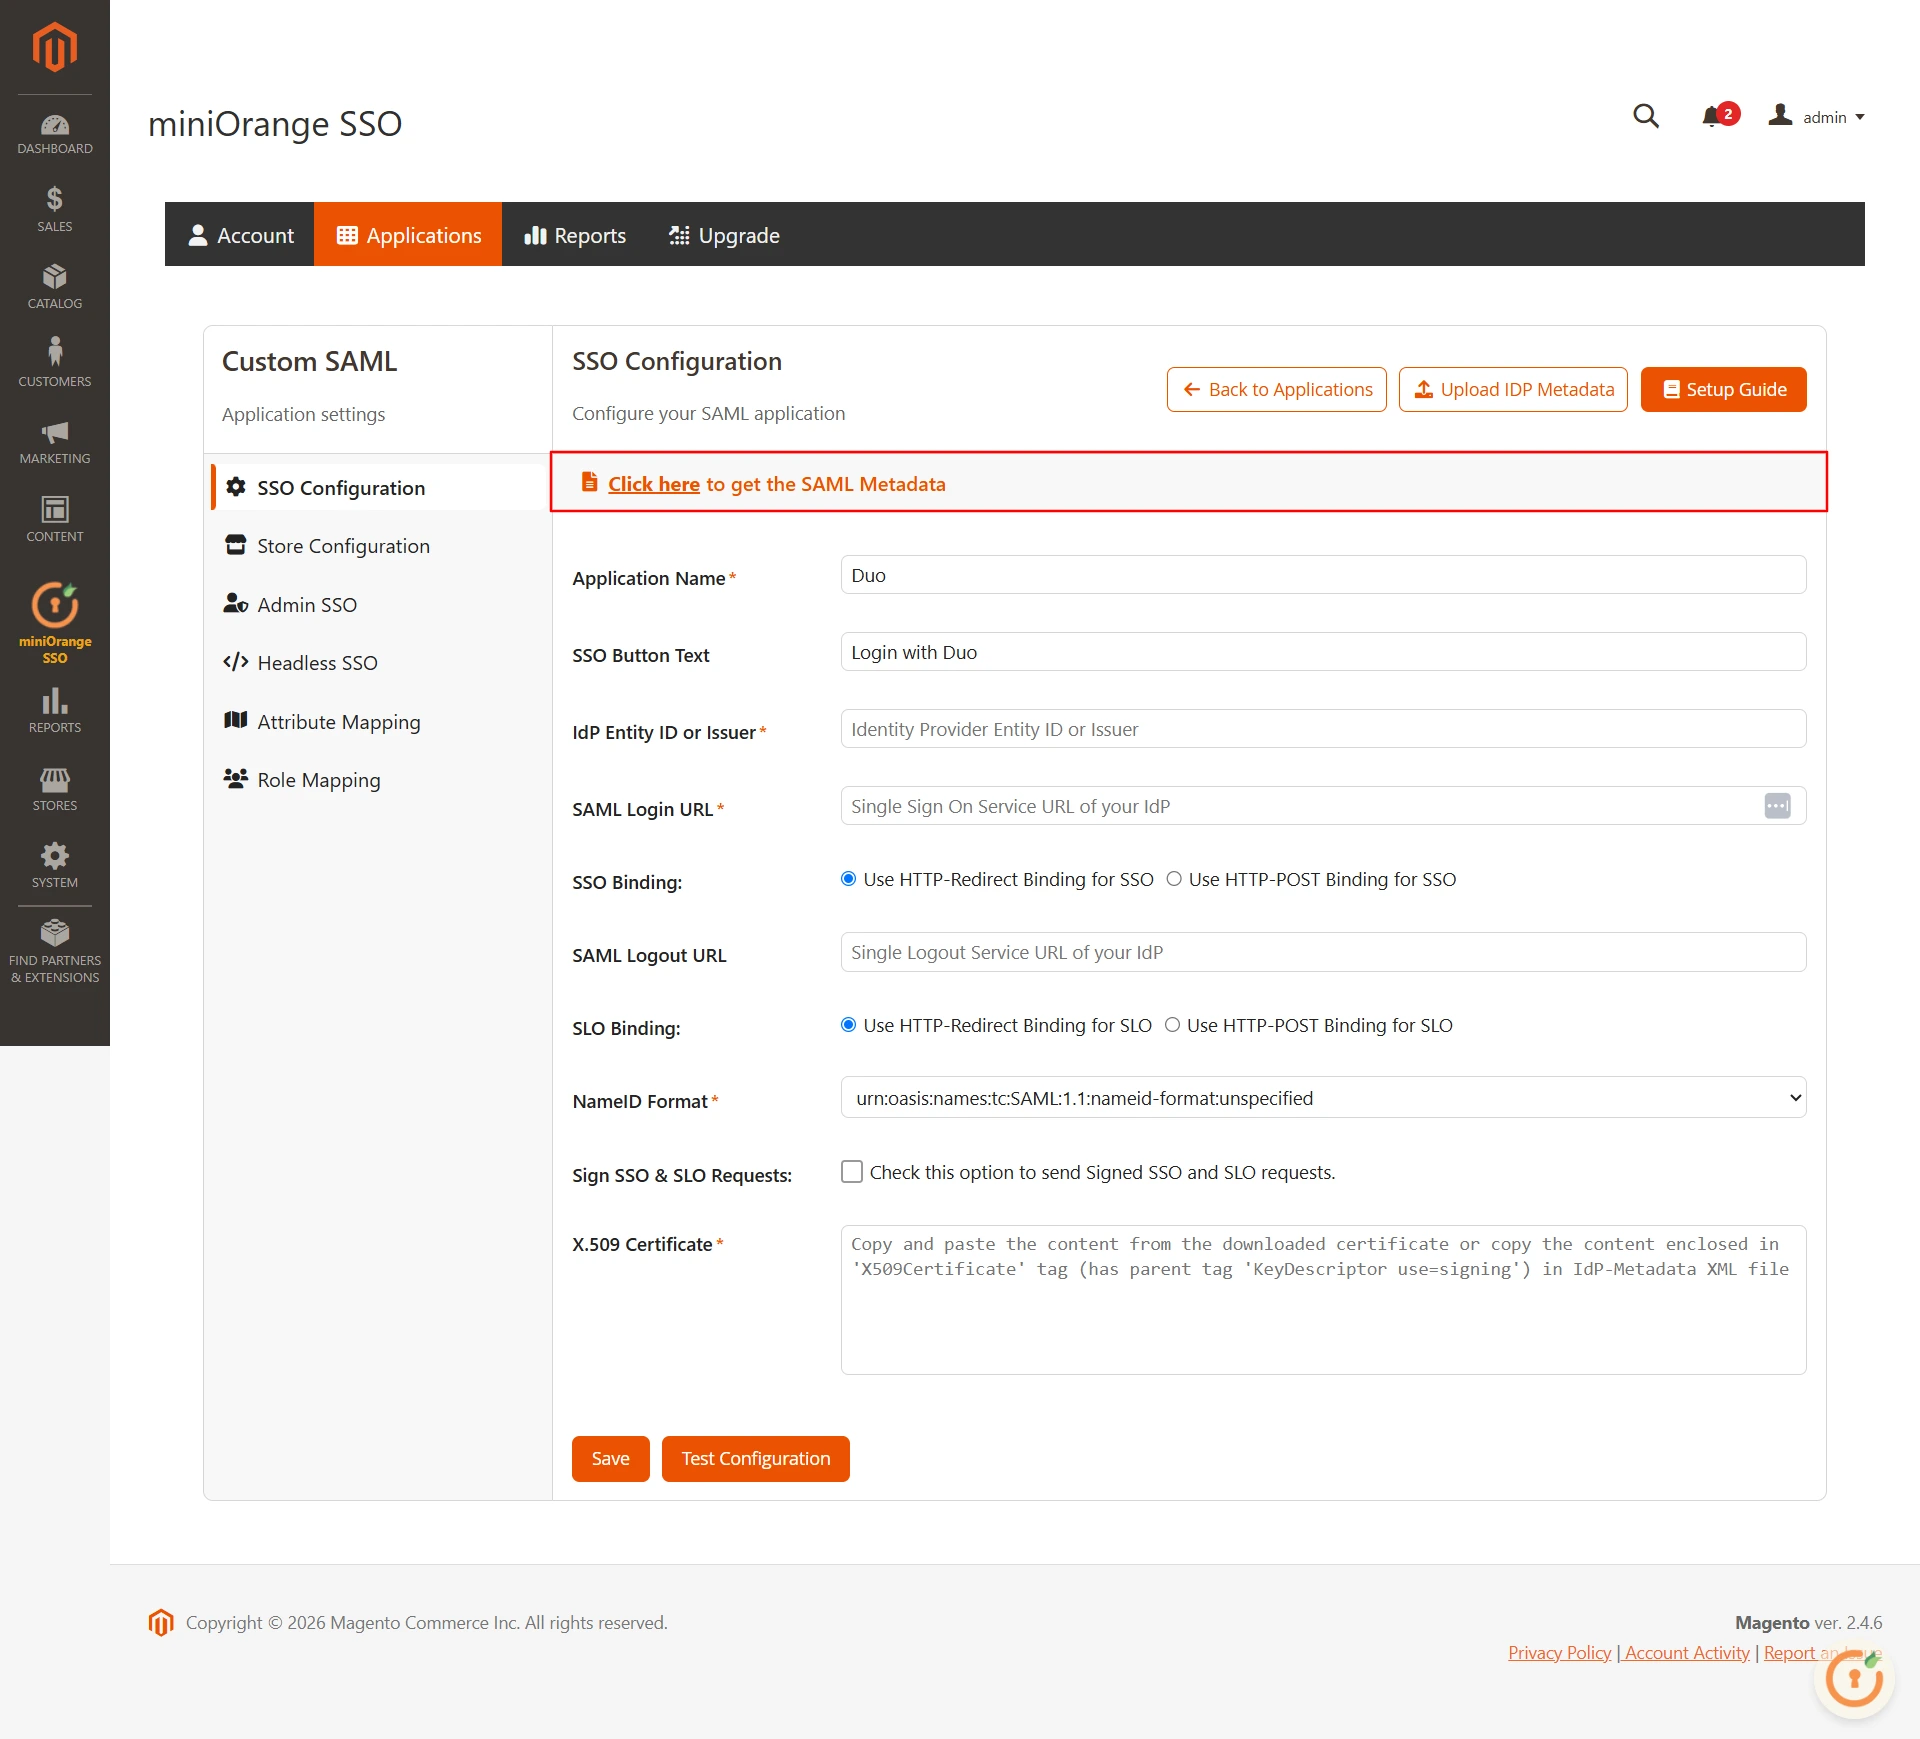
Task: Open Attribute Mapping settings
Action: click(379, 721)
